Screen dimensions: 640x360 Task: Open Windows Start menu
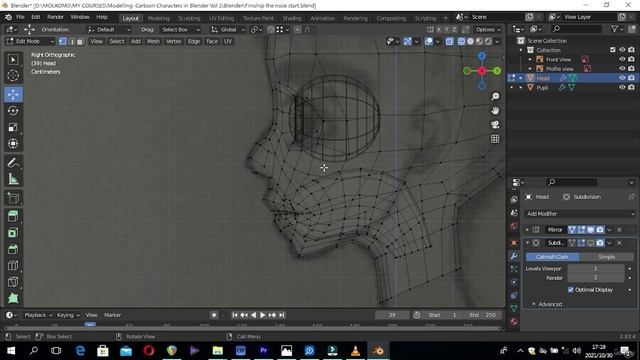[11, 351]
